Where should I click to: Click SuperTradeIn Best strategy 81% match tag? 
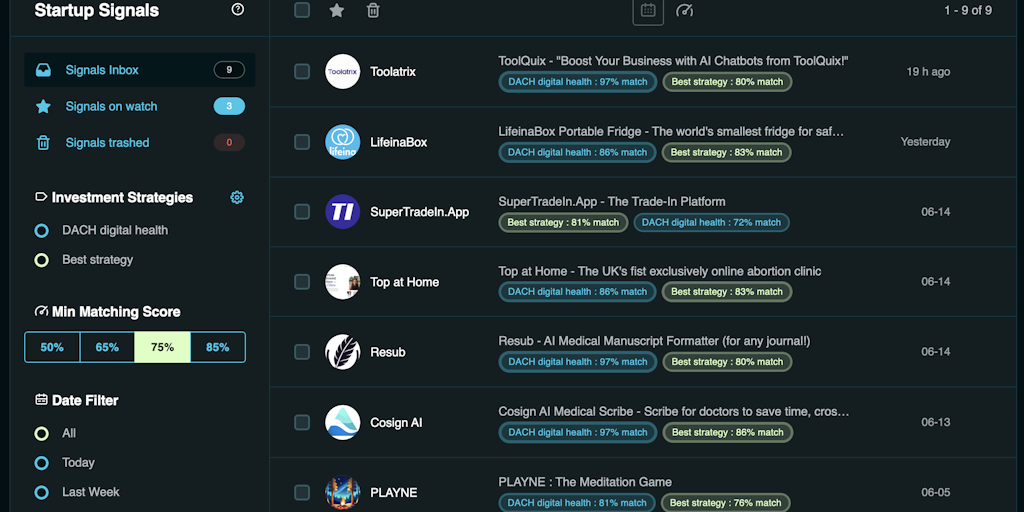click(564, 222)
